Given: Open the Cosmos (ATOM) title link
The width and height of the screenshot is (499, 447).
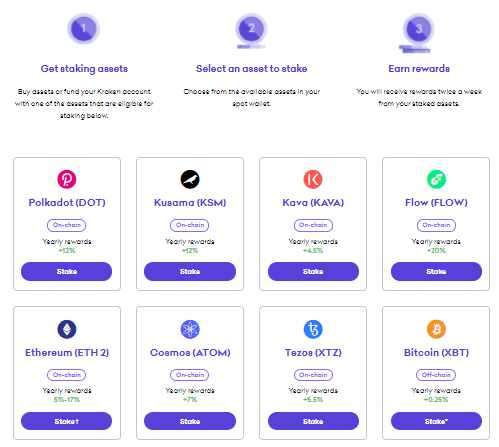Looking at the screenshot, I should [x=190, y=352].
